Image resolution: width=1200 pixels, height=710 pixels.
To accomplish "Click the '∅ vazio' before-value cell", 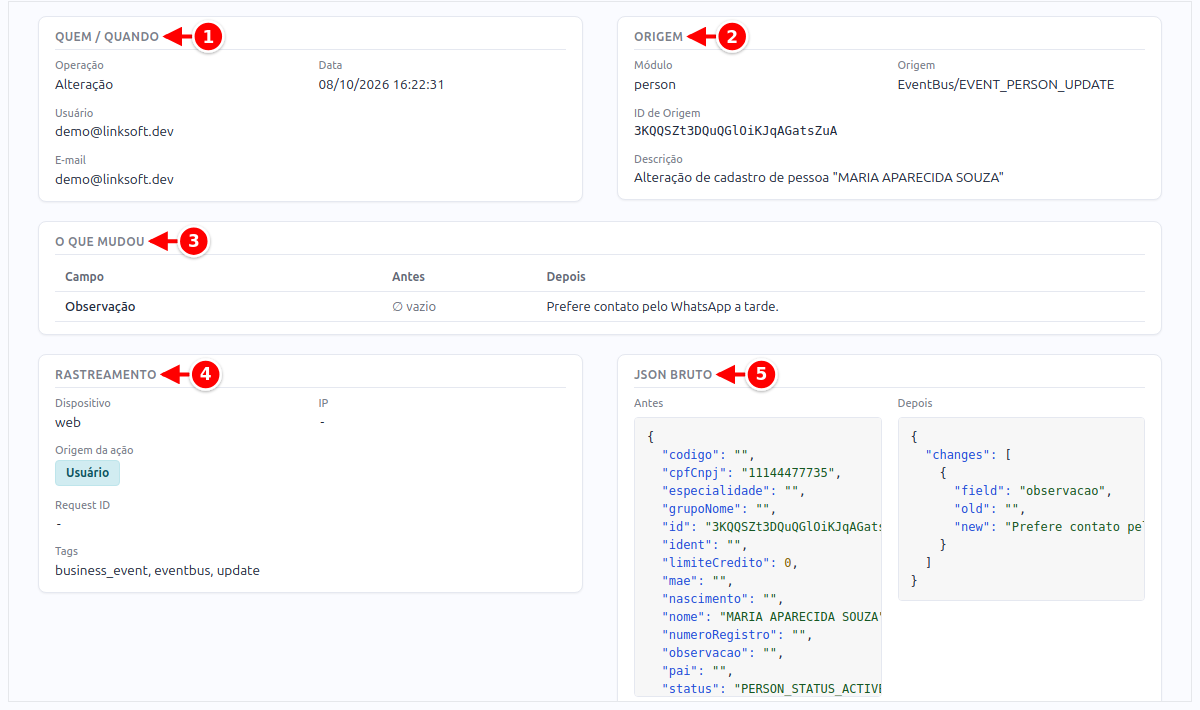I will 414,307.
